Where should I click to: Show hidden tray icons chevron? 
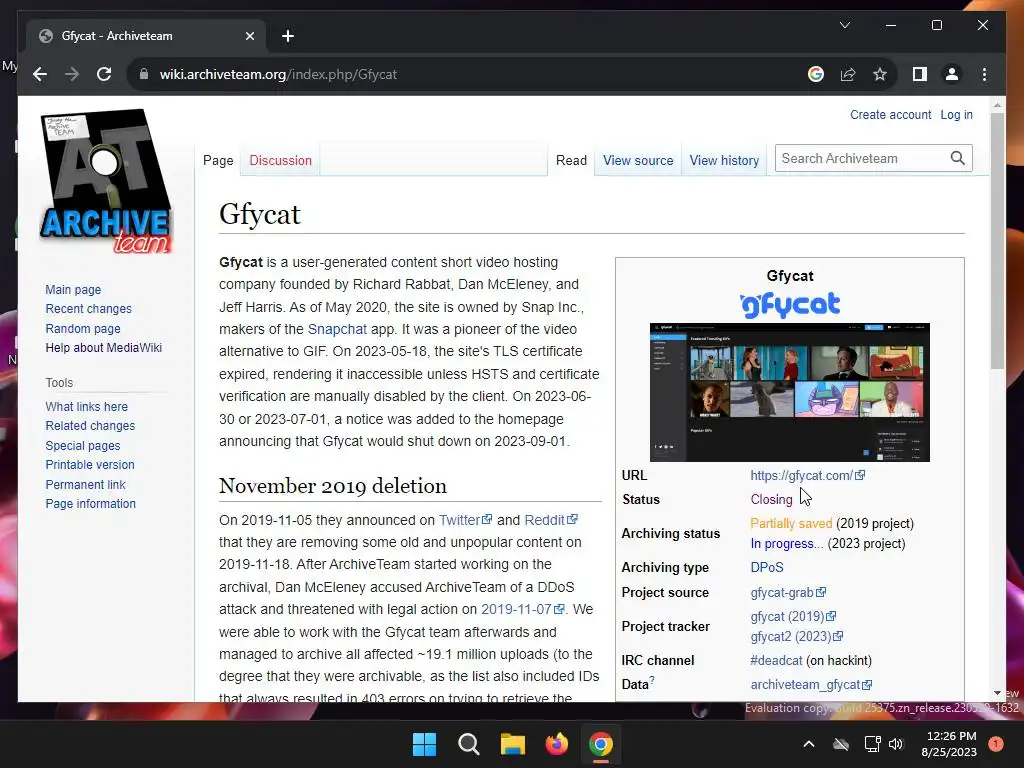pos(808,744)
